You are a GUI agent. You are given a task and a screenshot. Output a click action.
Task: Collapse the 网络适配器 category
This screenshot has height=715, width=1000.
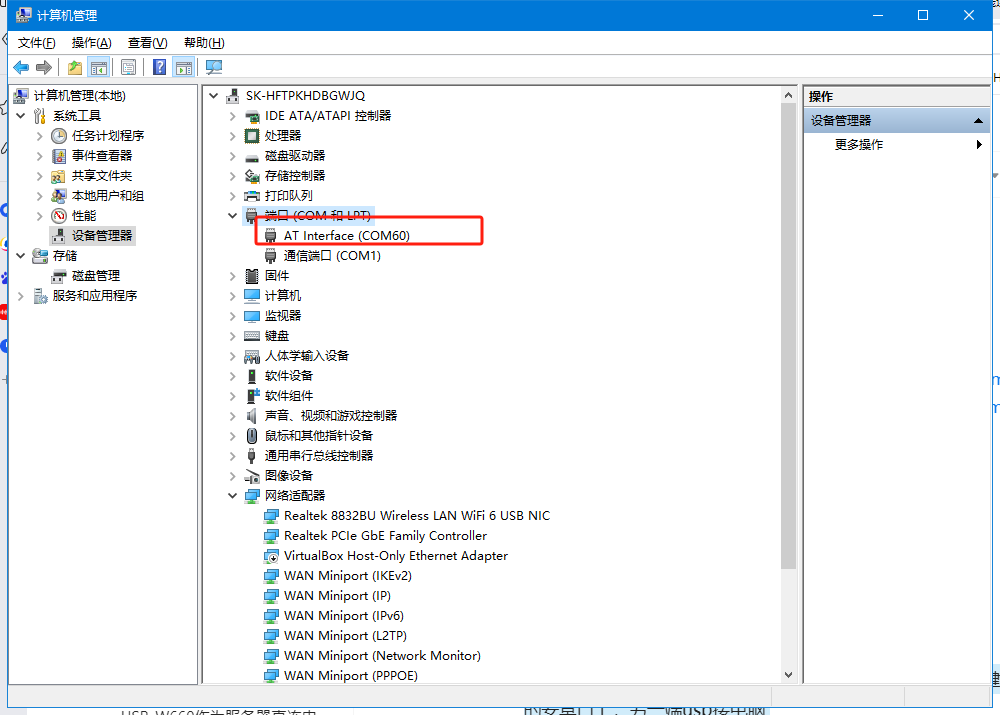click(x=233, y=496)
